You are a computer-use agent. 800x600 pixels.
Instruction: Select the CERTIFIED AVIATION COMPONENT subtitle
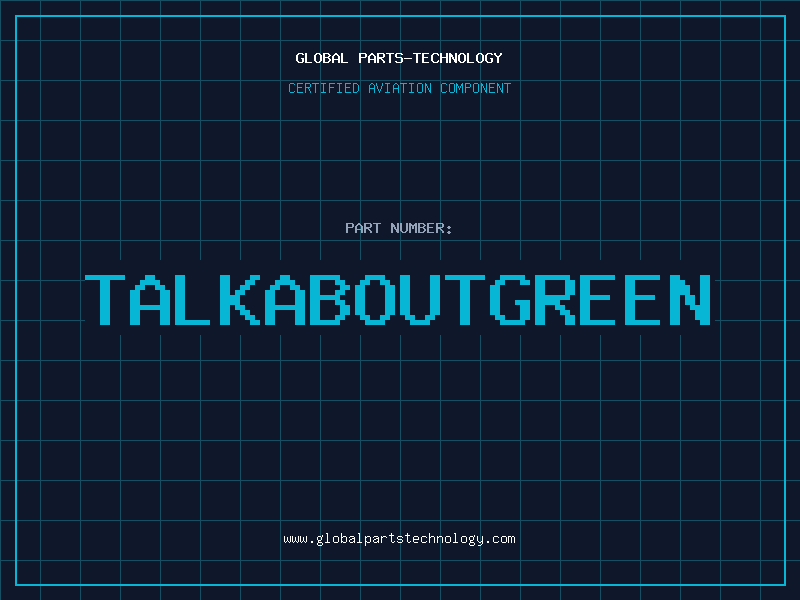(x=399, y=88)
